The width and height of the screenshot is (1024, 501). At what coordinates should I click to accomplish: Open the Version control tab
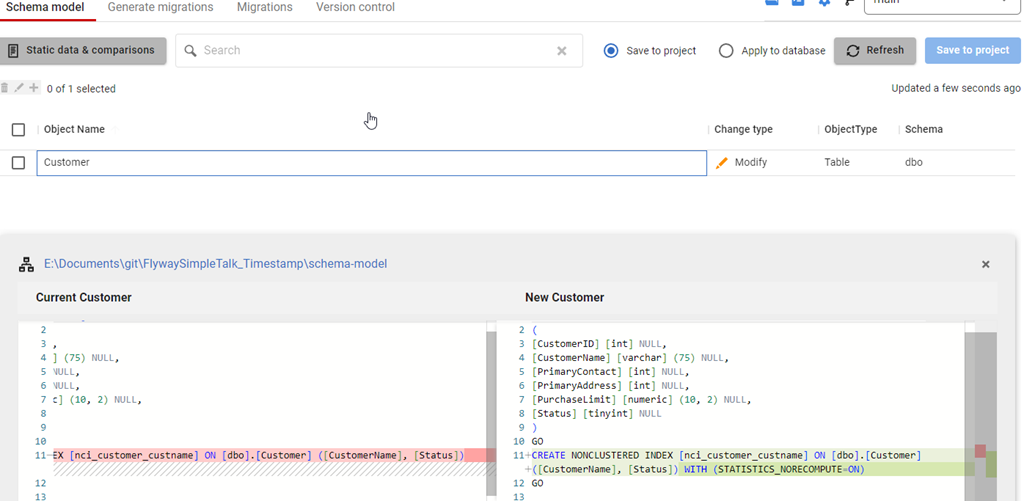coord(355,8)
